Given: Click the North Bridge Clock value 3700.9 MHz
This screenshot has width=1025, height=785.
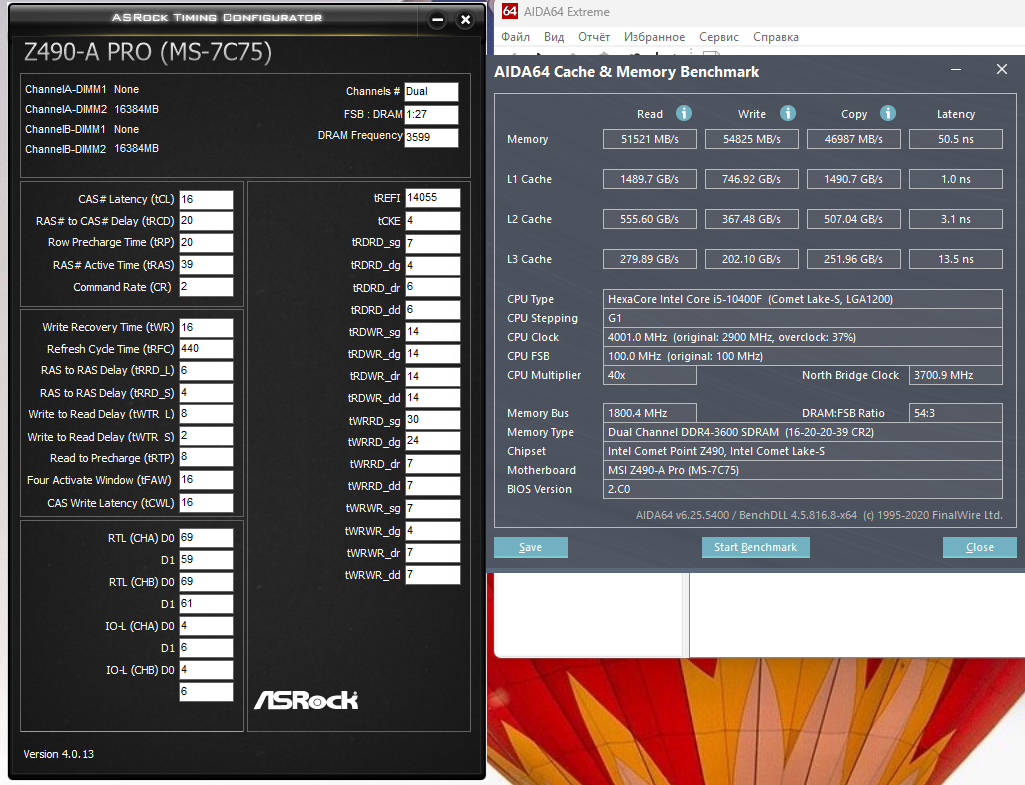Looking at the screenshot, I should click(x=955, y=375).
